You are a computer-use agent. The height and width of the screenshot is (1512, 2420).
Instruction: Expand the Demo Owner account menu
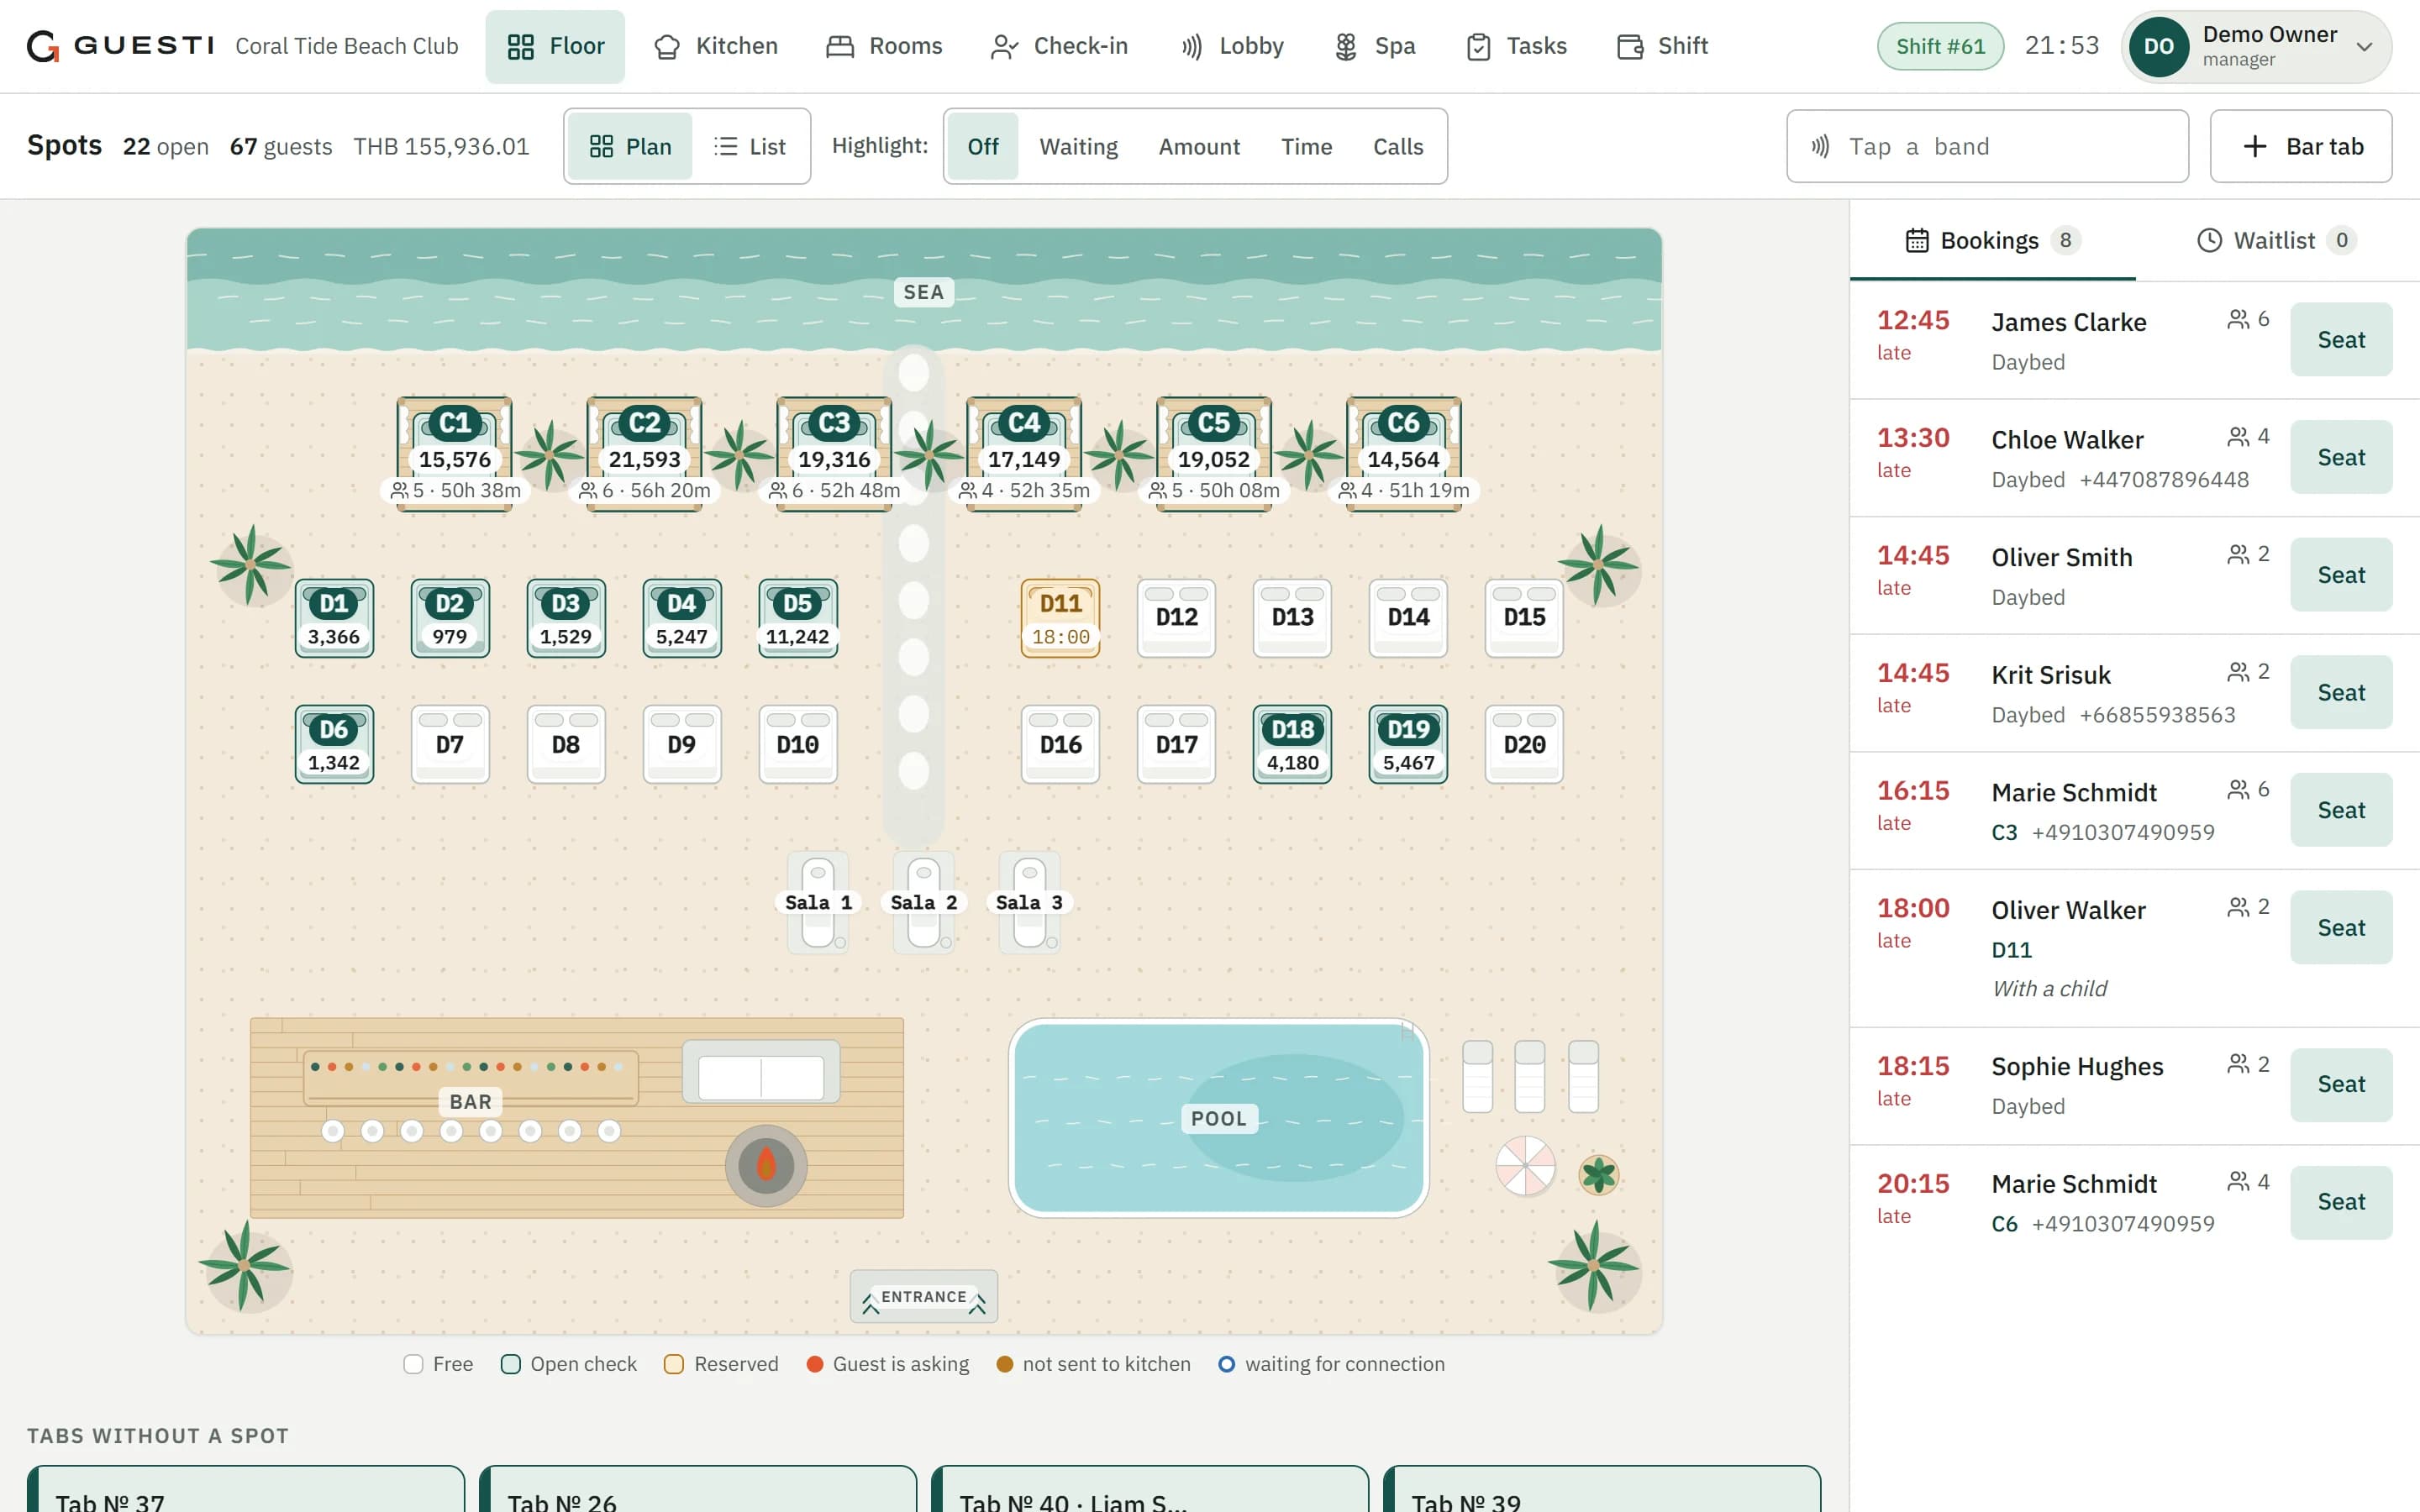(x=2256, y=46)
